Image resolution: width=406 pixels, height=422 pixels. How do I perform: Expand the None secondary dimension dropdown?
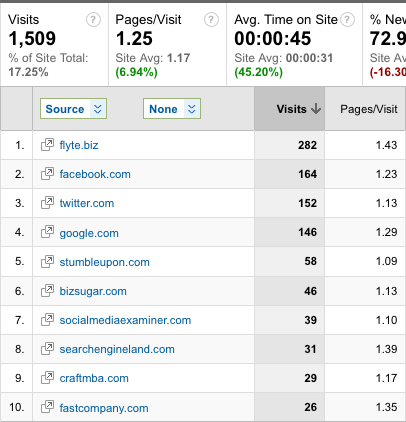[172, 109]
